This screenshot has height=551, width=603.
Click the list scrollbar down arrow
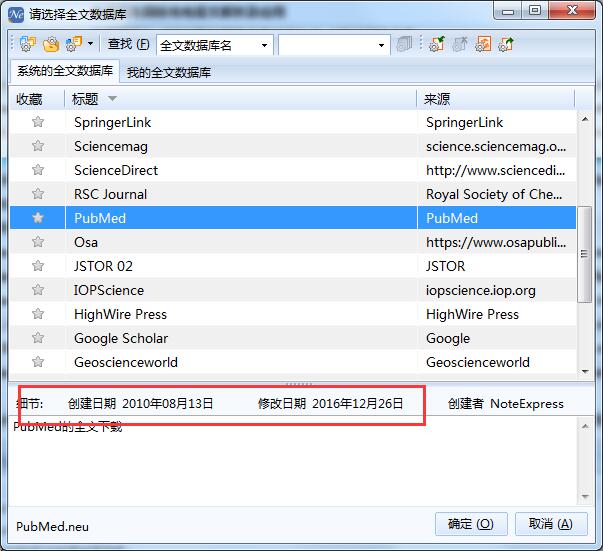click(x=585, y=371)
